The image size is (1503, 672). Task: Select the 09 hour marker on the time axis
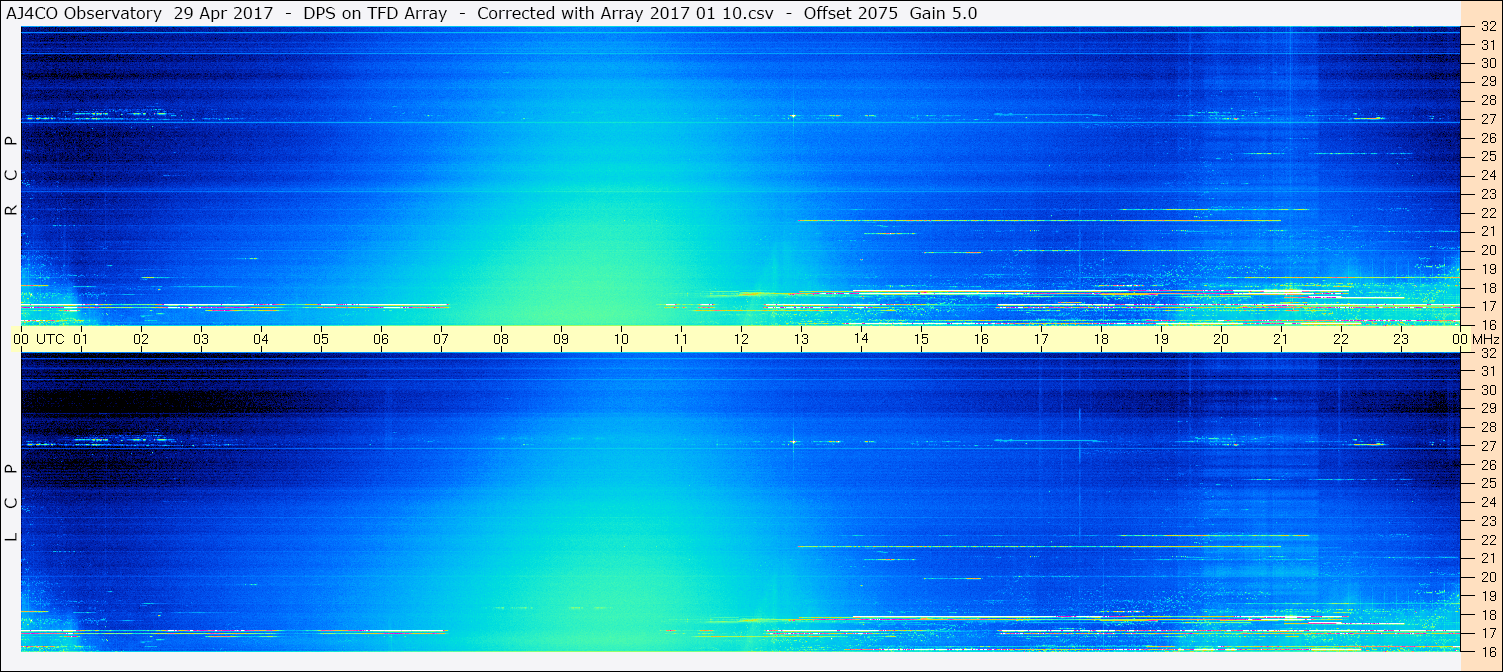point(561,339)
